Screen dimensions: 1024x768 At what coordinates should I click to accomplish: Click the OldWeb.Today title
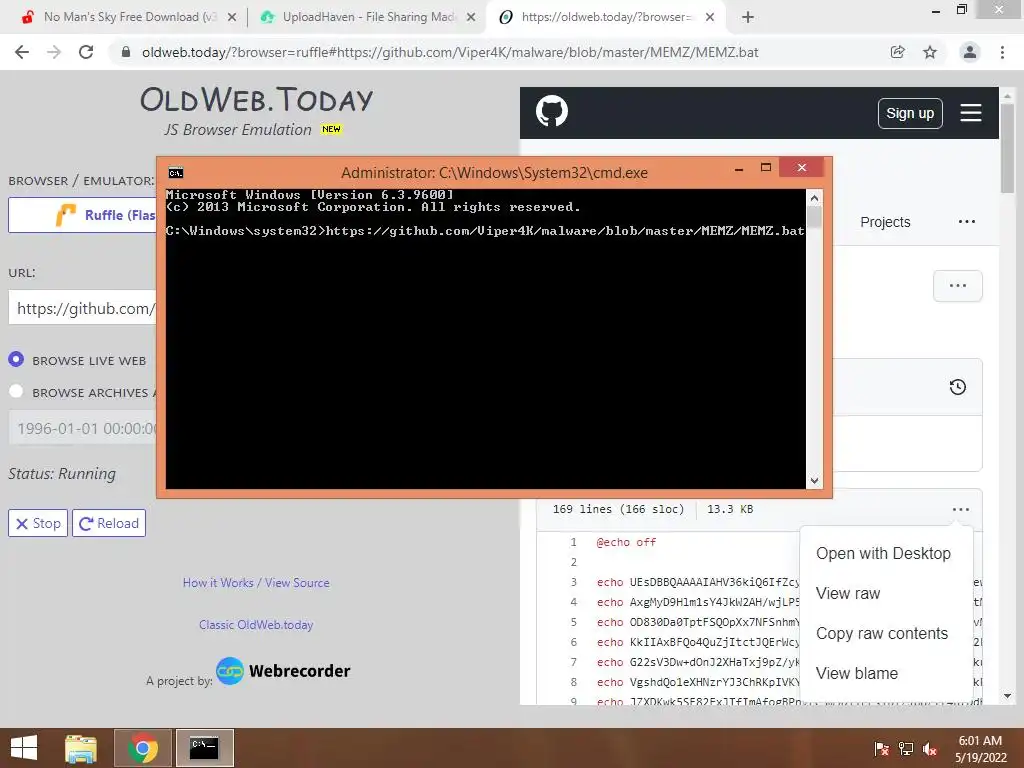pyautogui.click(x=256, y=100)
